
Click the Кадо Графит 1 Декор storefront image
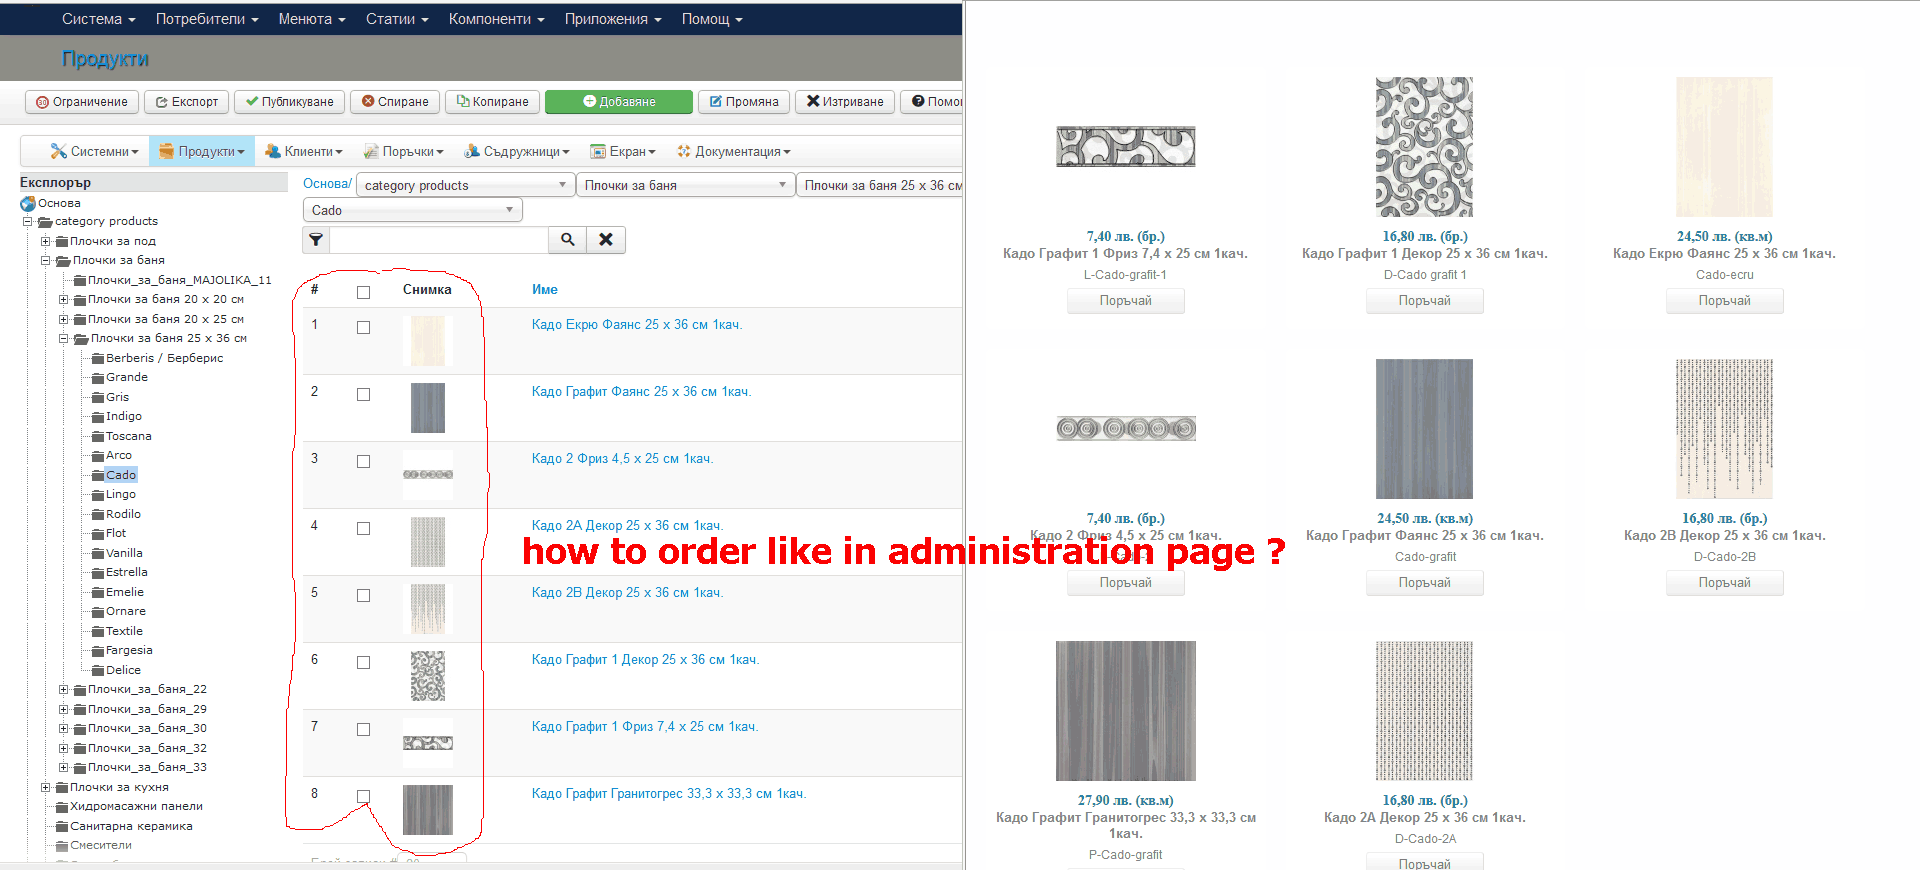(x=1424, y=147)
